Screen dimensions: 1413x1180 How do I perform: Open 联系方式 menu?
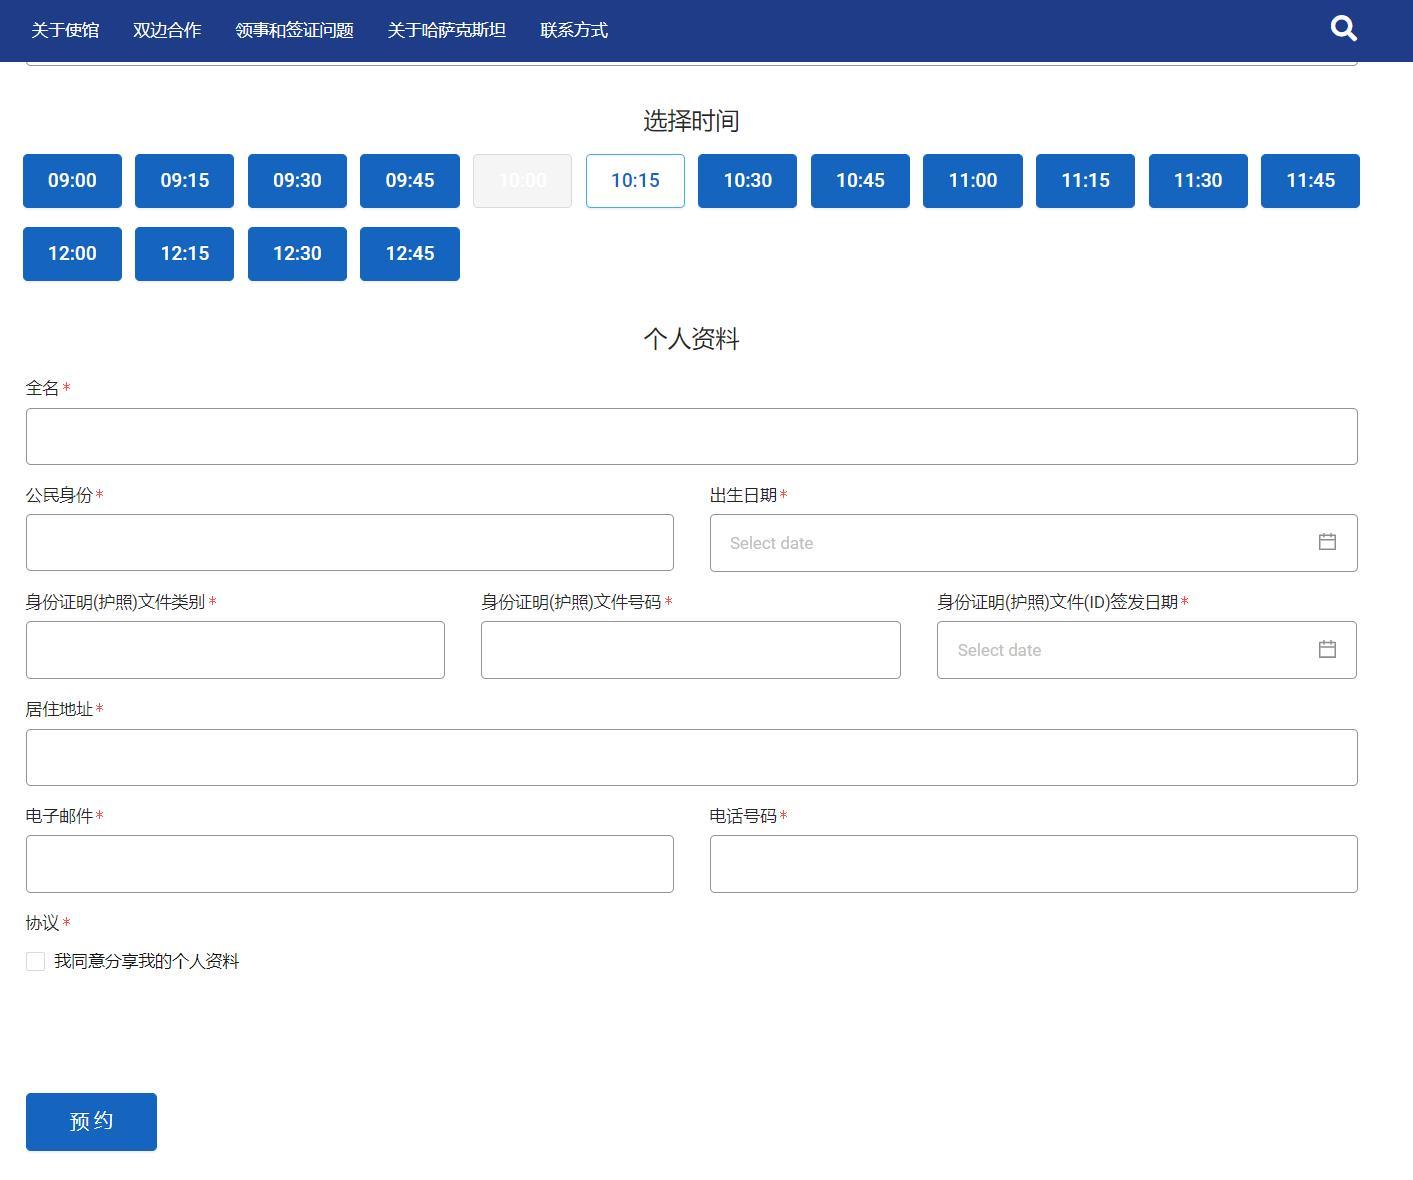click(574, 30)
